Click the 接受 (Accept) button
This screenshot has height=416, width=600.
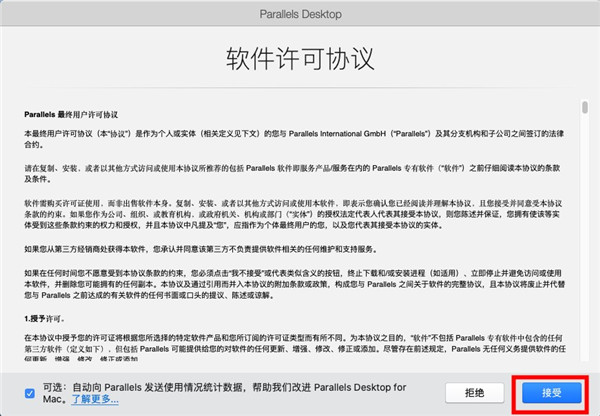pyautogui.click(x=551, y=392)
